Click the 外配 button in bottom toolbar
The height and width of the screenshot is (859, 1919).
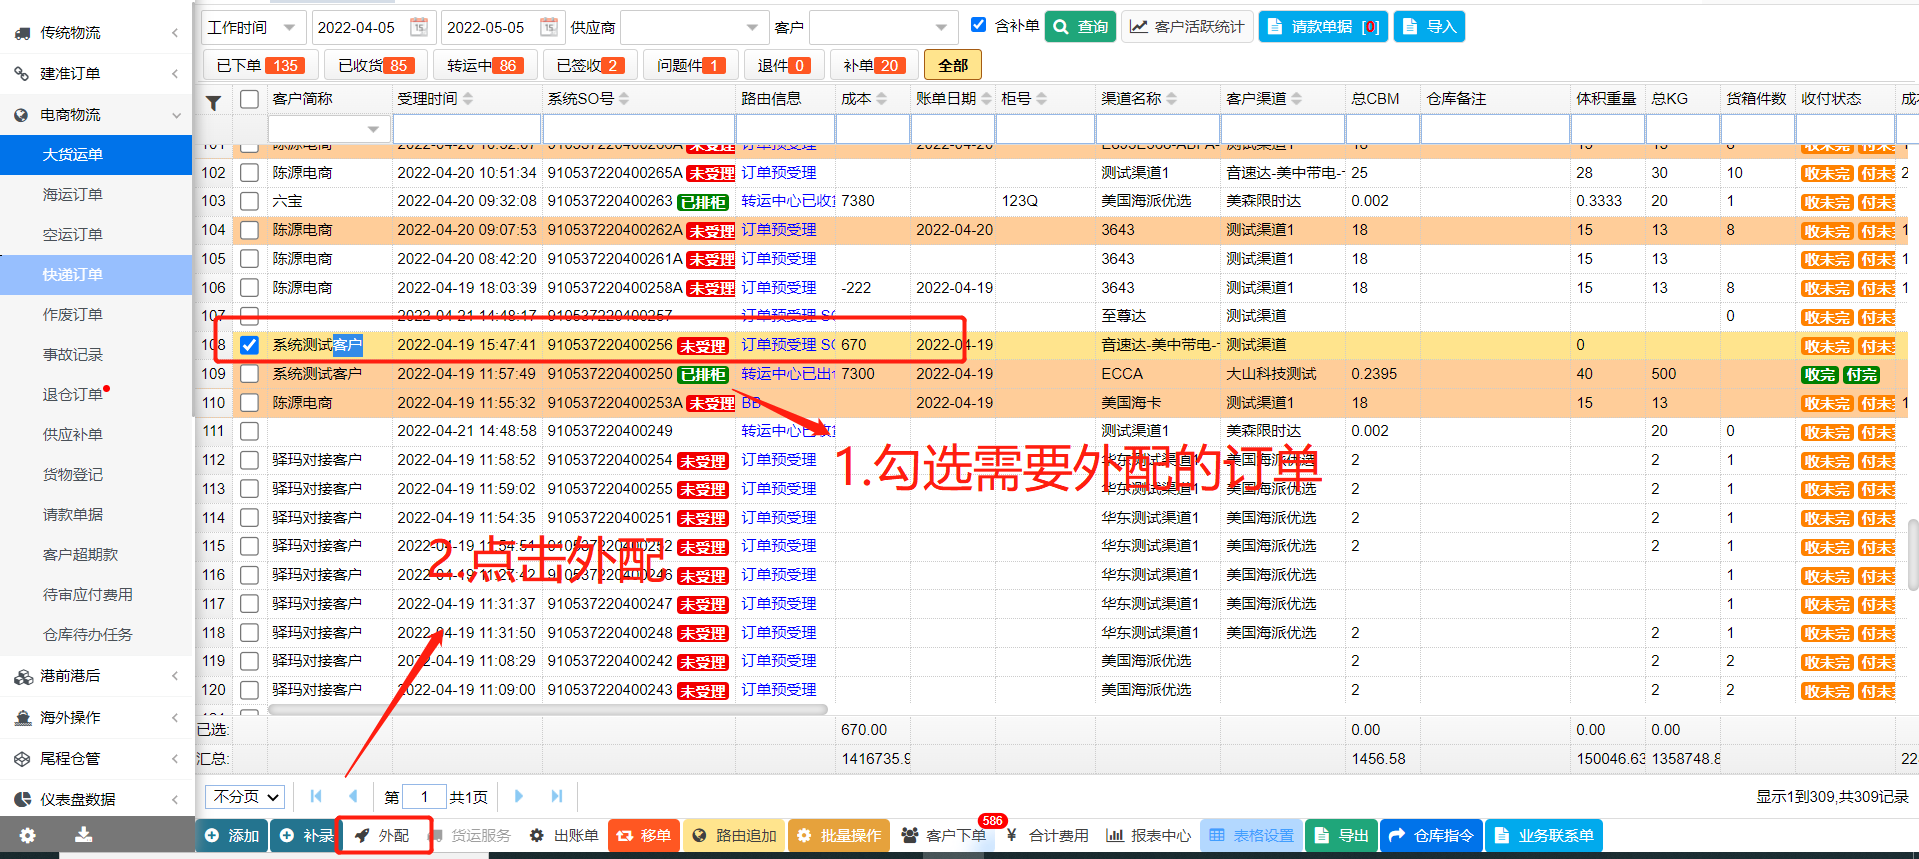point(383,835)
